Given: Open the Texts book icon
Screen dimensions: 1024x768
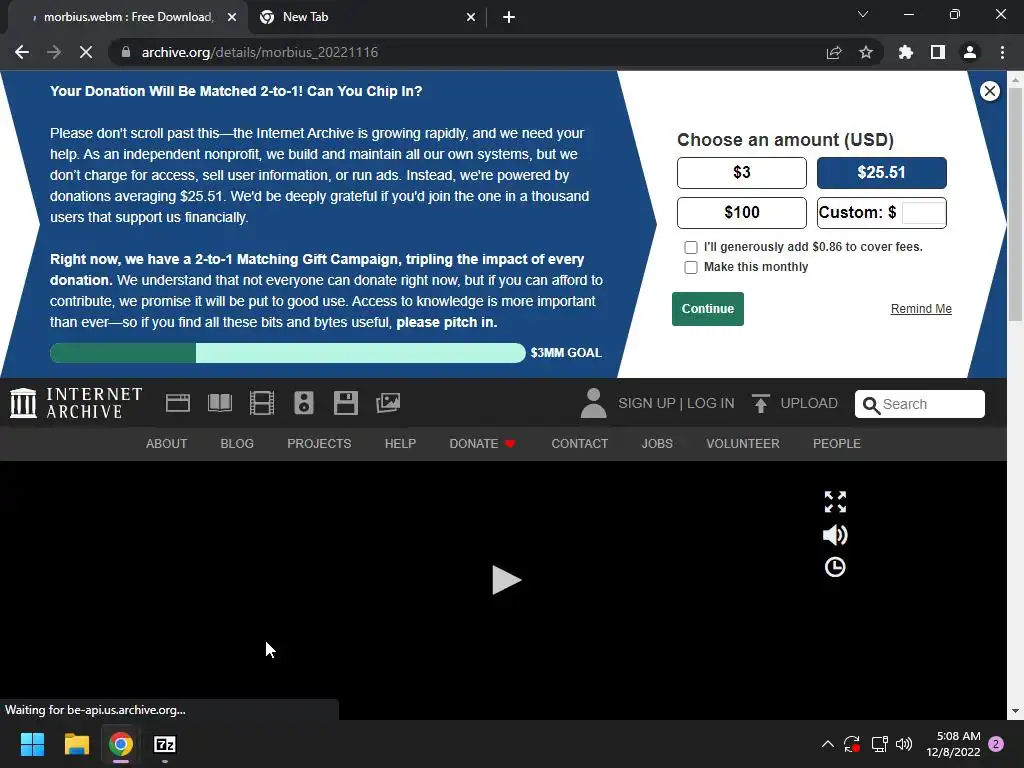Looking at the screenshot, I should point(219,403).
